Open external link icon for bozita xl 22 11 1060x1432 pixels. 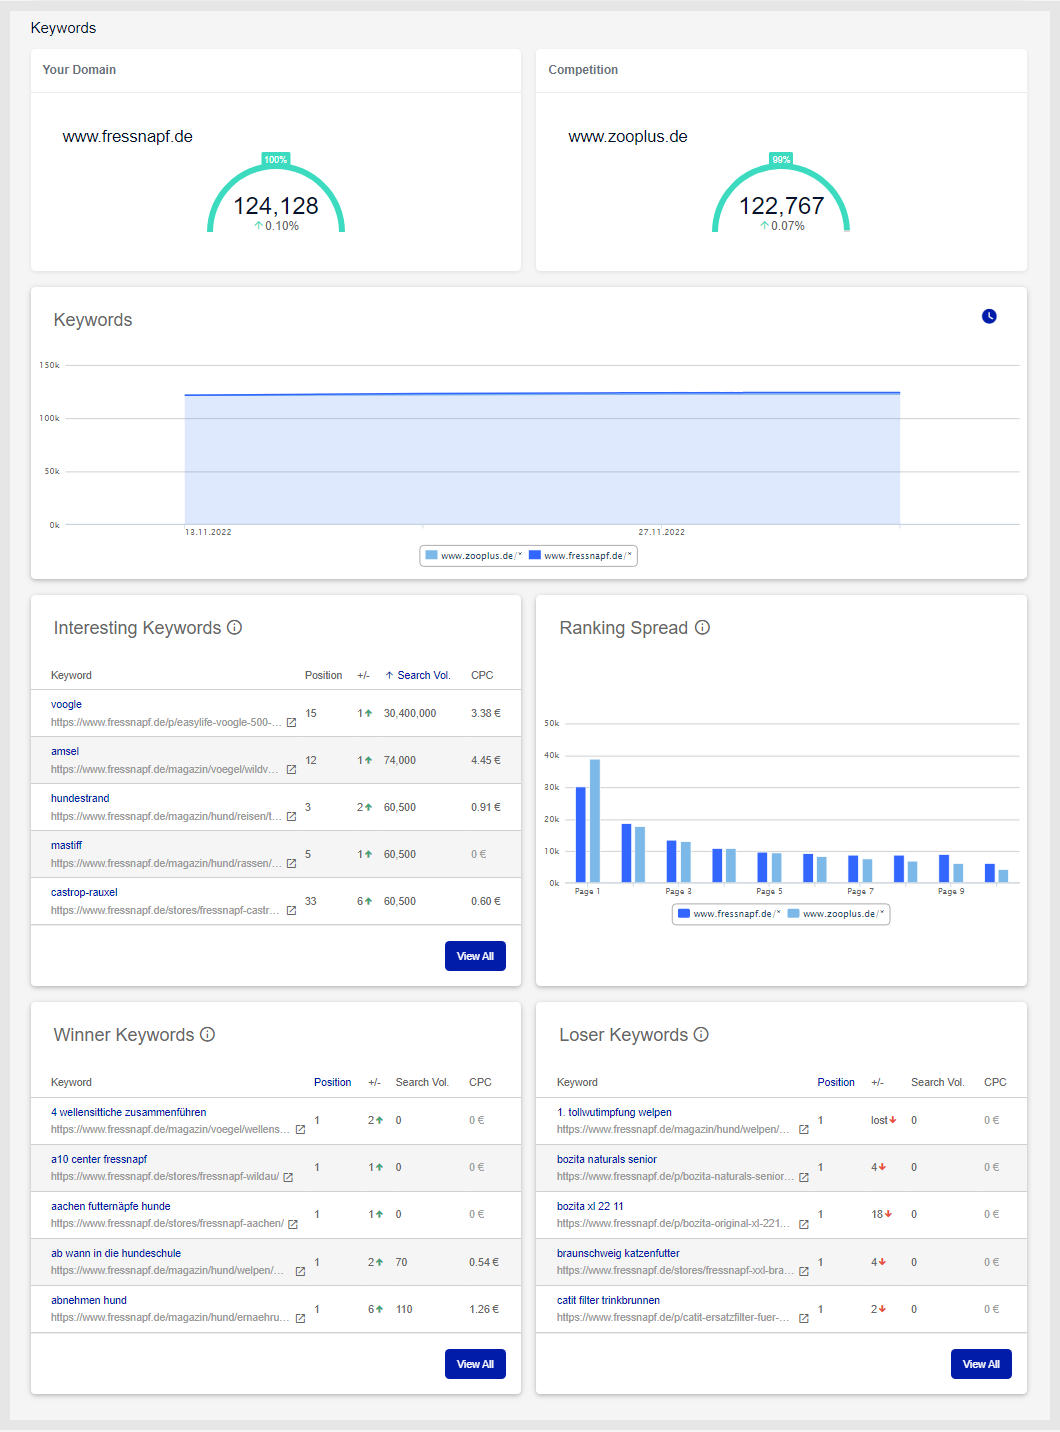tap(804, 1224)
